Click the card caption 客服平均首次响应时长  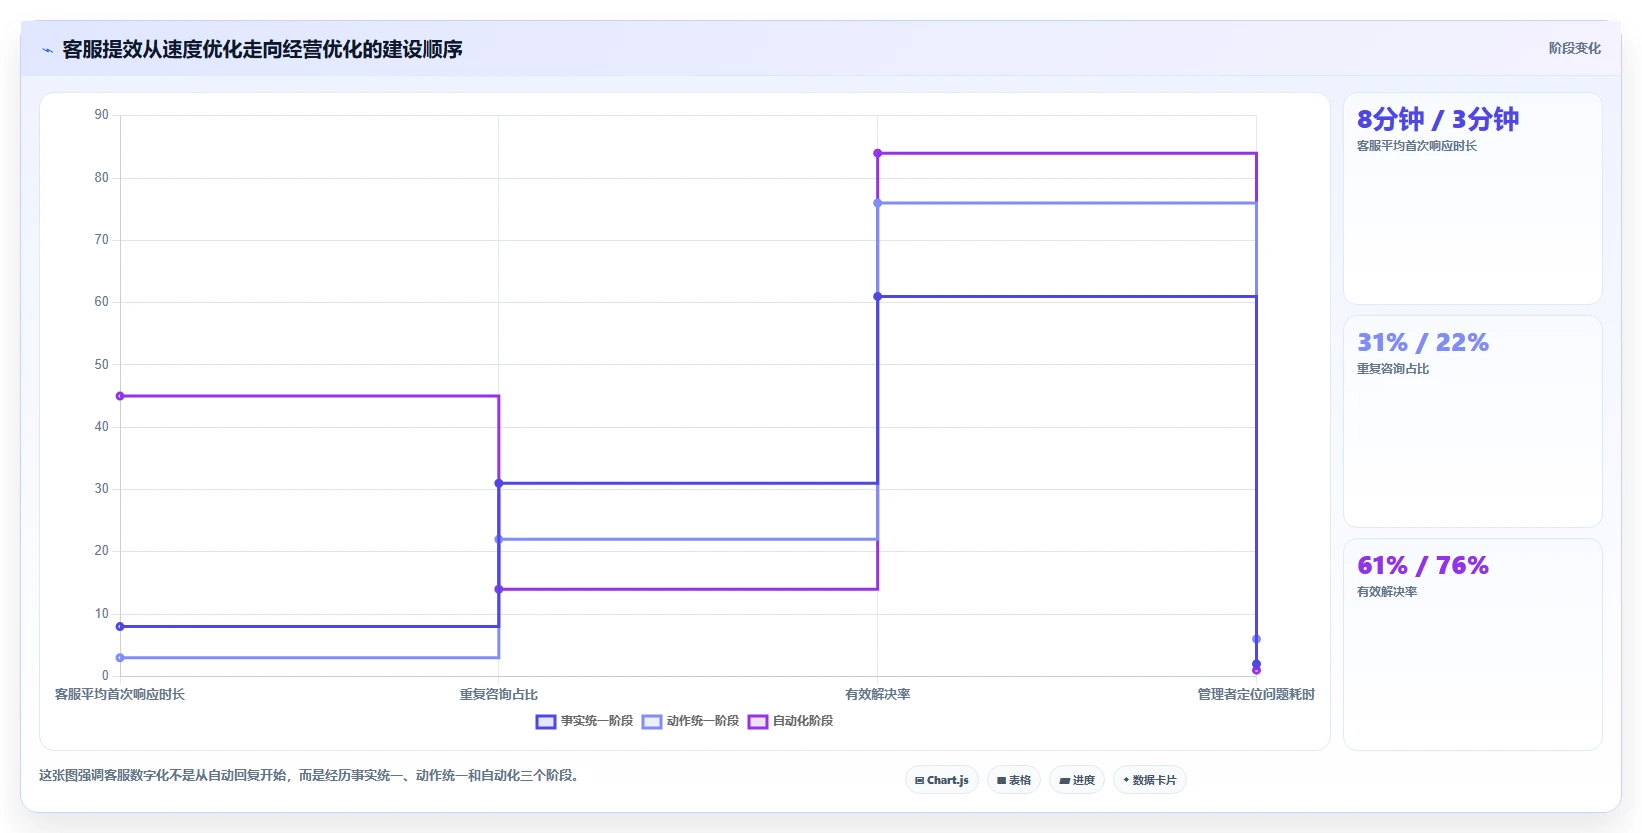pyautogui.click(x=1417, y=146)
